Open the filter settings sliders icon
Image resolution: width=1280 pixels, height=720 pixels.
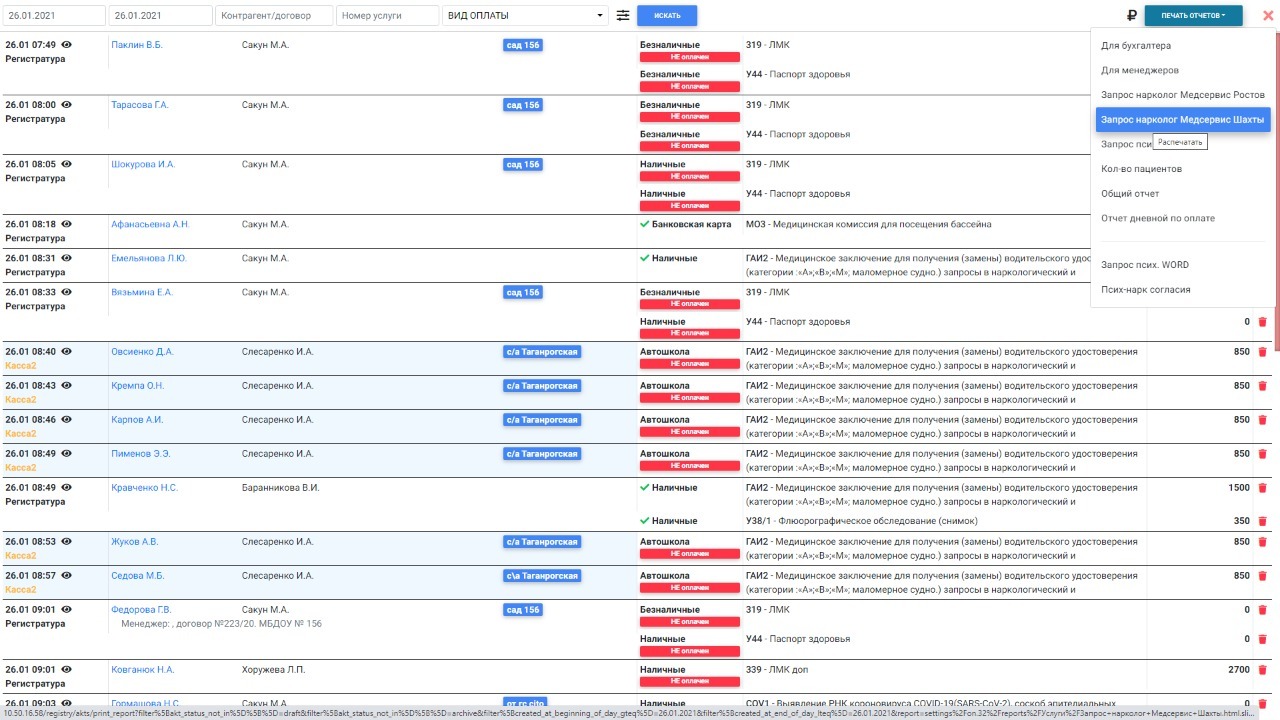623,15
